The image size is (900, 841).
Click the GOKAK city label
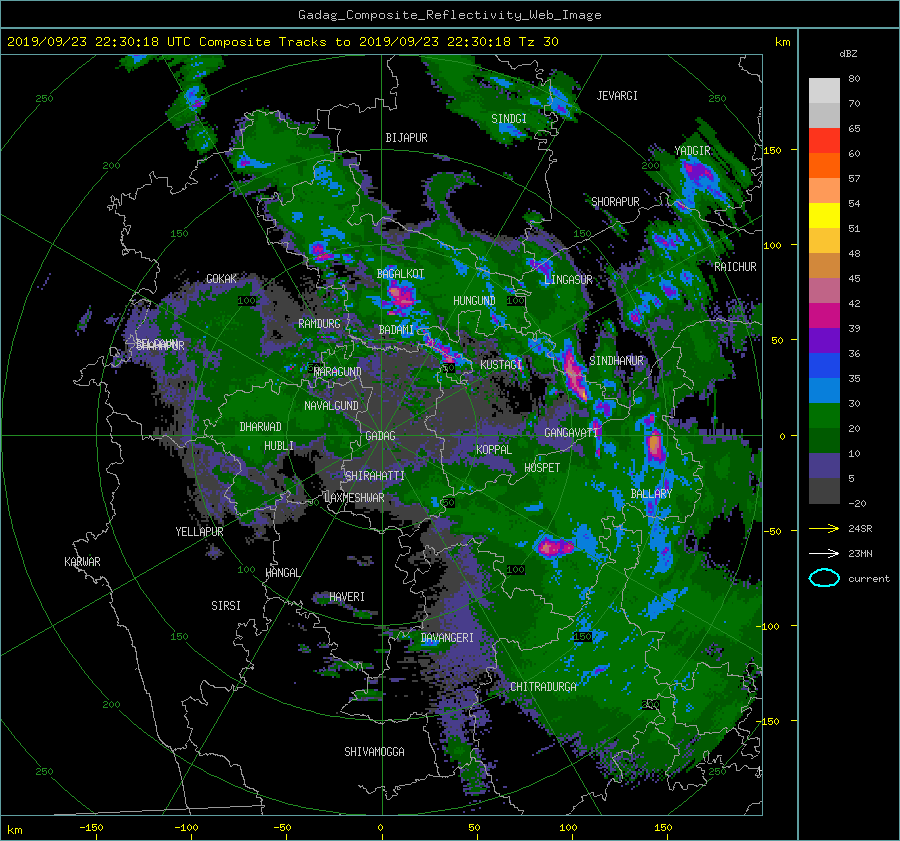point(222,278)
